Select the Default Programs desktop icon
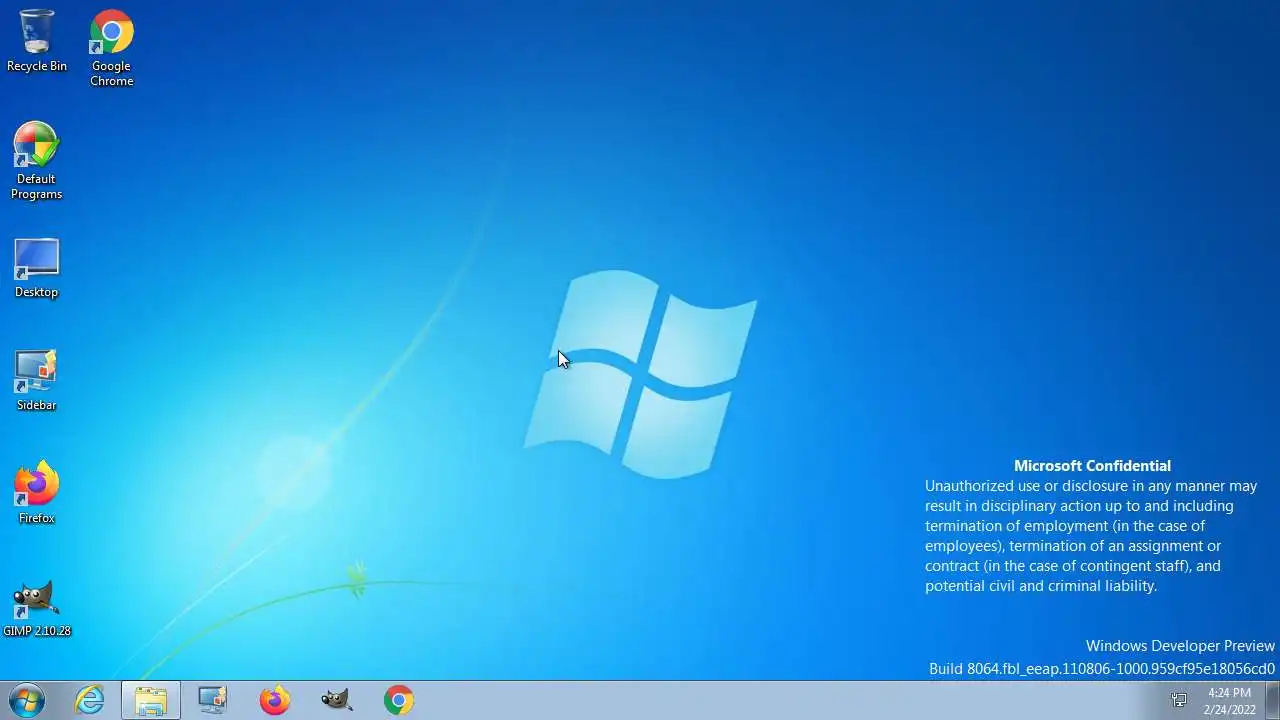This screenshot has width=1280, height=720. pos(36,161)
